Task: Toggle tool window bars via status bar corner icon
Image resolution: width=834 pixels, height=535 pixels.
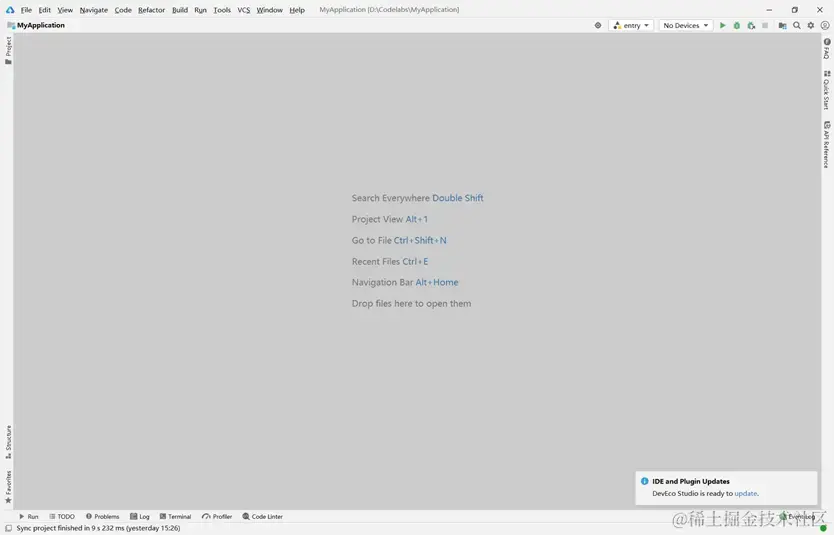Action: point(9,528)
